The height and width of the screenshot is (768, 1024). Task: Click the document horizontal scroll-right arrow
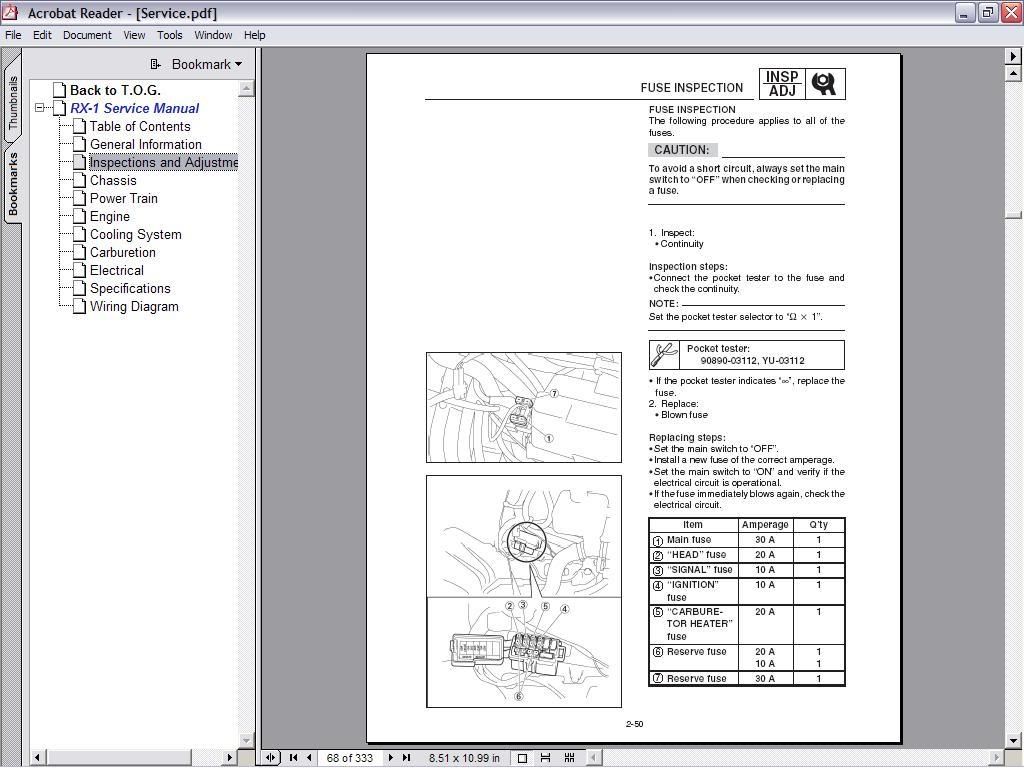coord(997,758)
